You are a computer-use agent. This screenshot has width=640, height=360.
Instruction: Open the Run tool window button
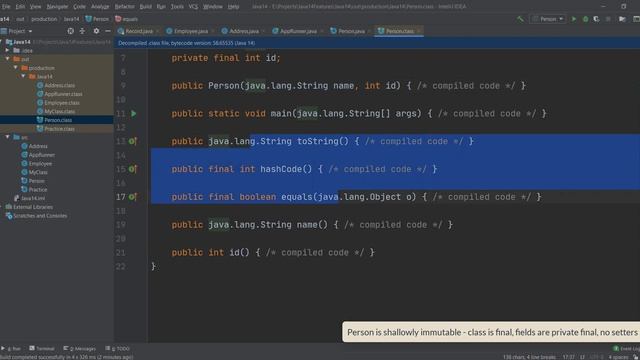11,349
